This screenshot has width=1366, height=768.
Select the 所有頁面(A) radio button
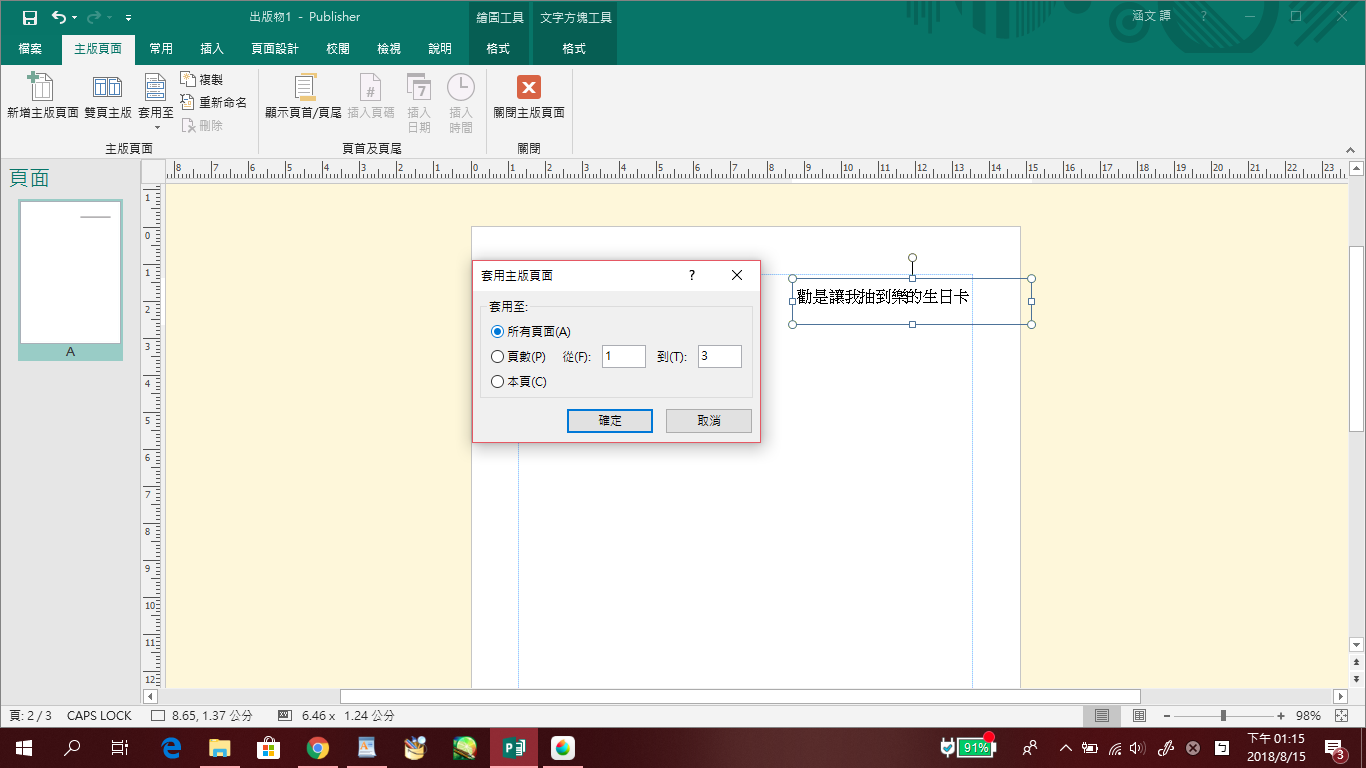pos(498,332)
